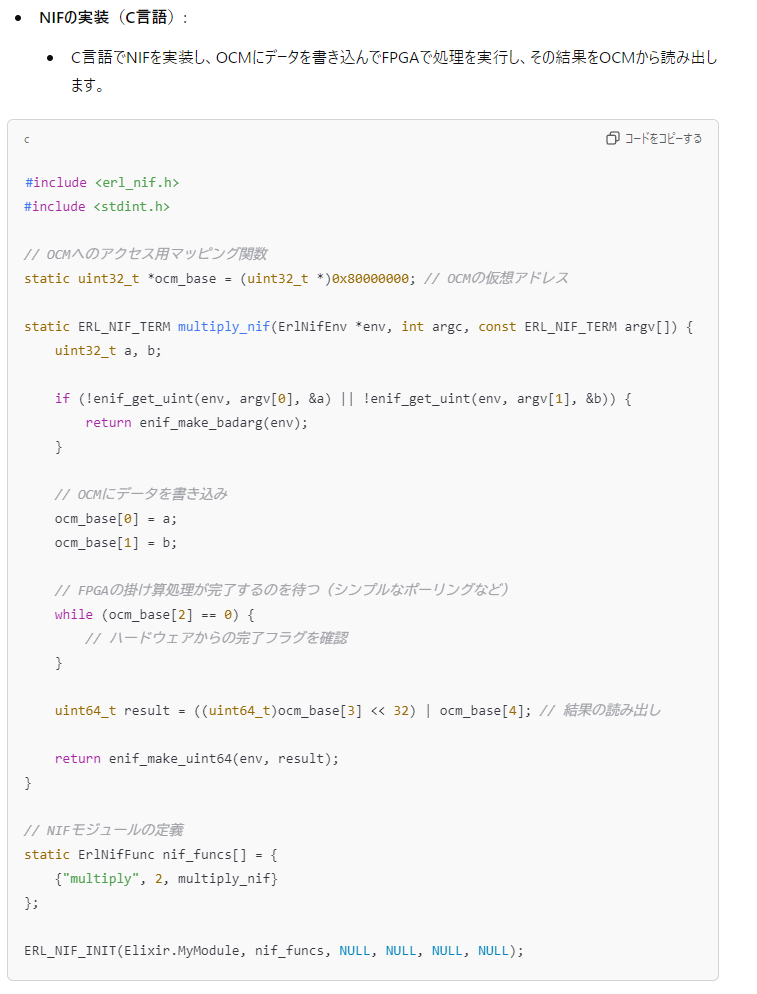The image size is (757, 994).
Task: Click the string "multiply" in nif_funcs
Action: click(100, 879)
